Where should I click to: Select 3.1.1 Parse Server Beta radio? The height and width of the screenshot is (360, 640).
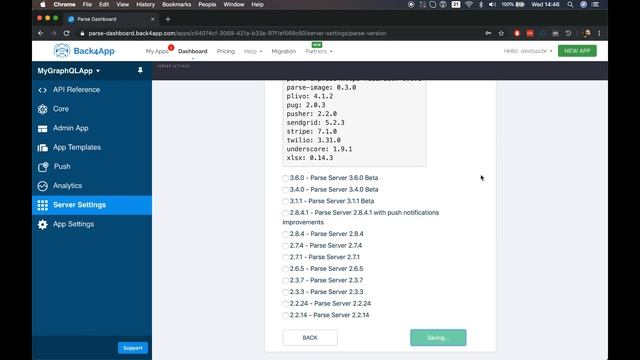(x=285, y=201)
